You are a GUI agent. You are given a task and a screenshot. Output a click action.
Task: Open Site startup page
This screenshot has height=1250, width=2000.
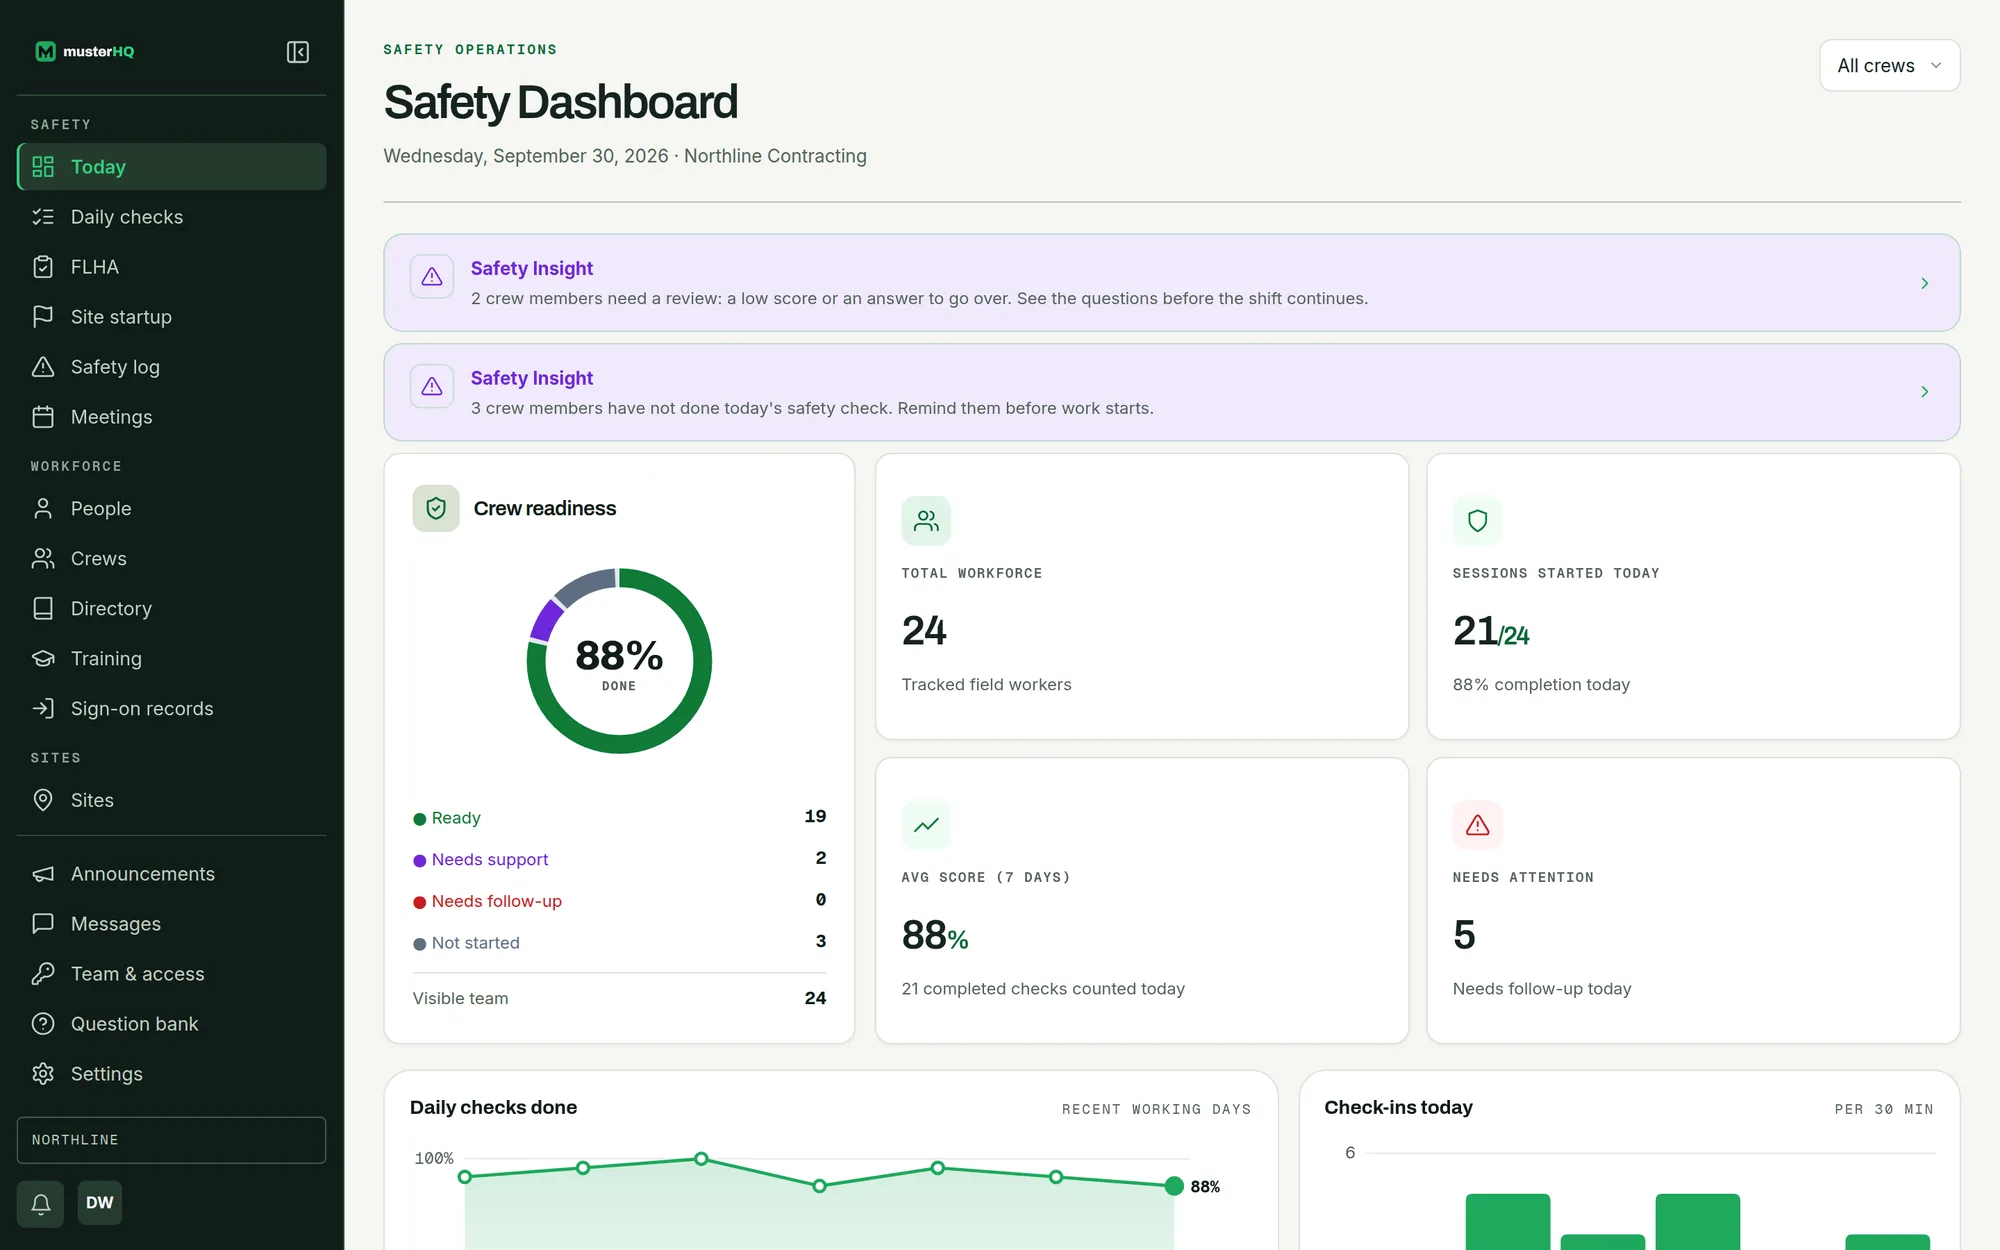point(172,317)
